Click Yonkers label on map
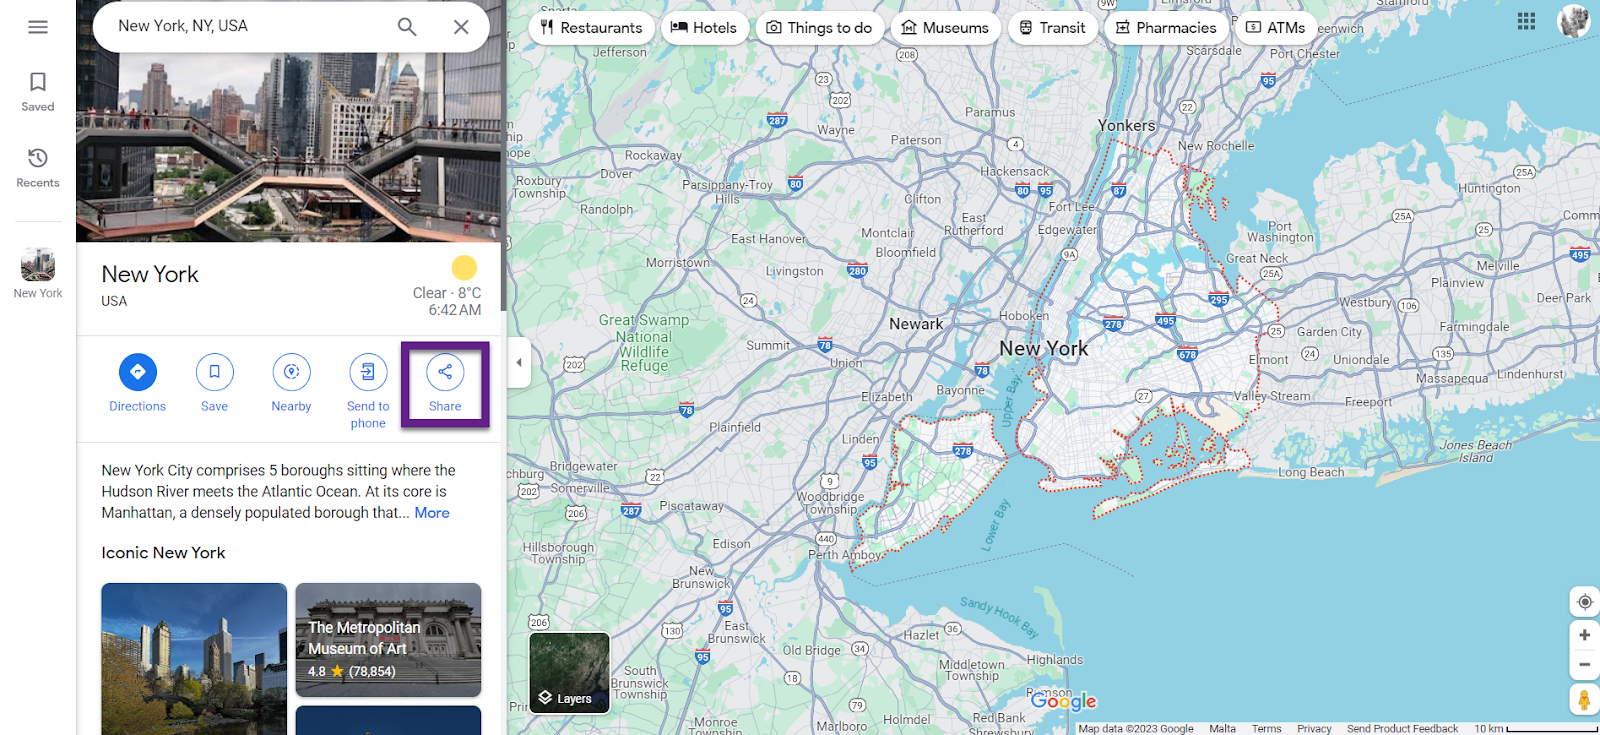The width and height of the screenshot is (1600, 735). (x=1126, y=126)
